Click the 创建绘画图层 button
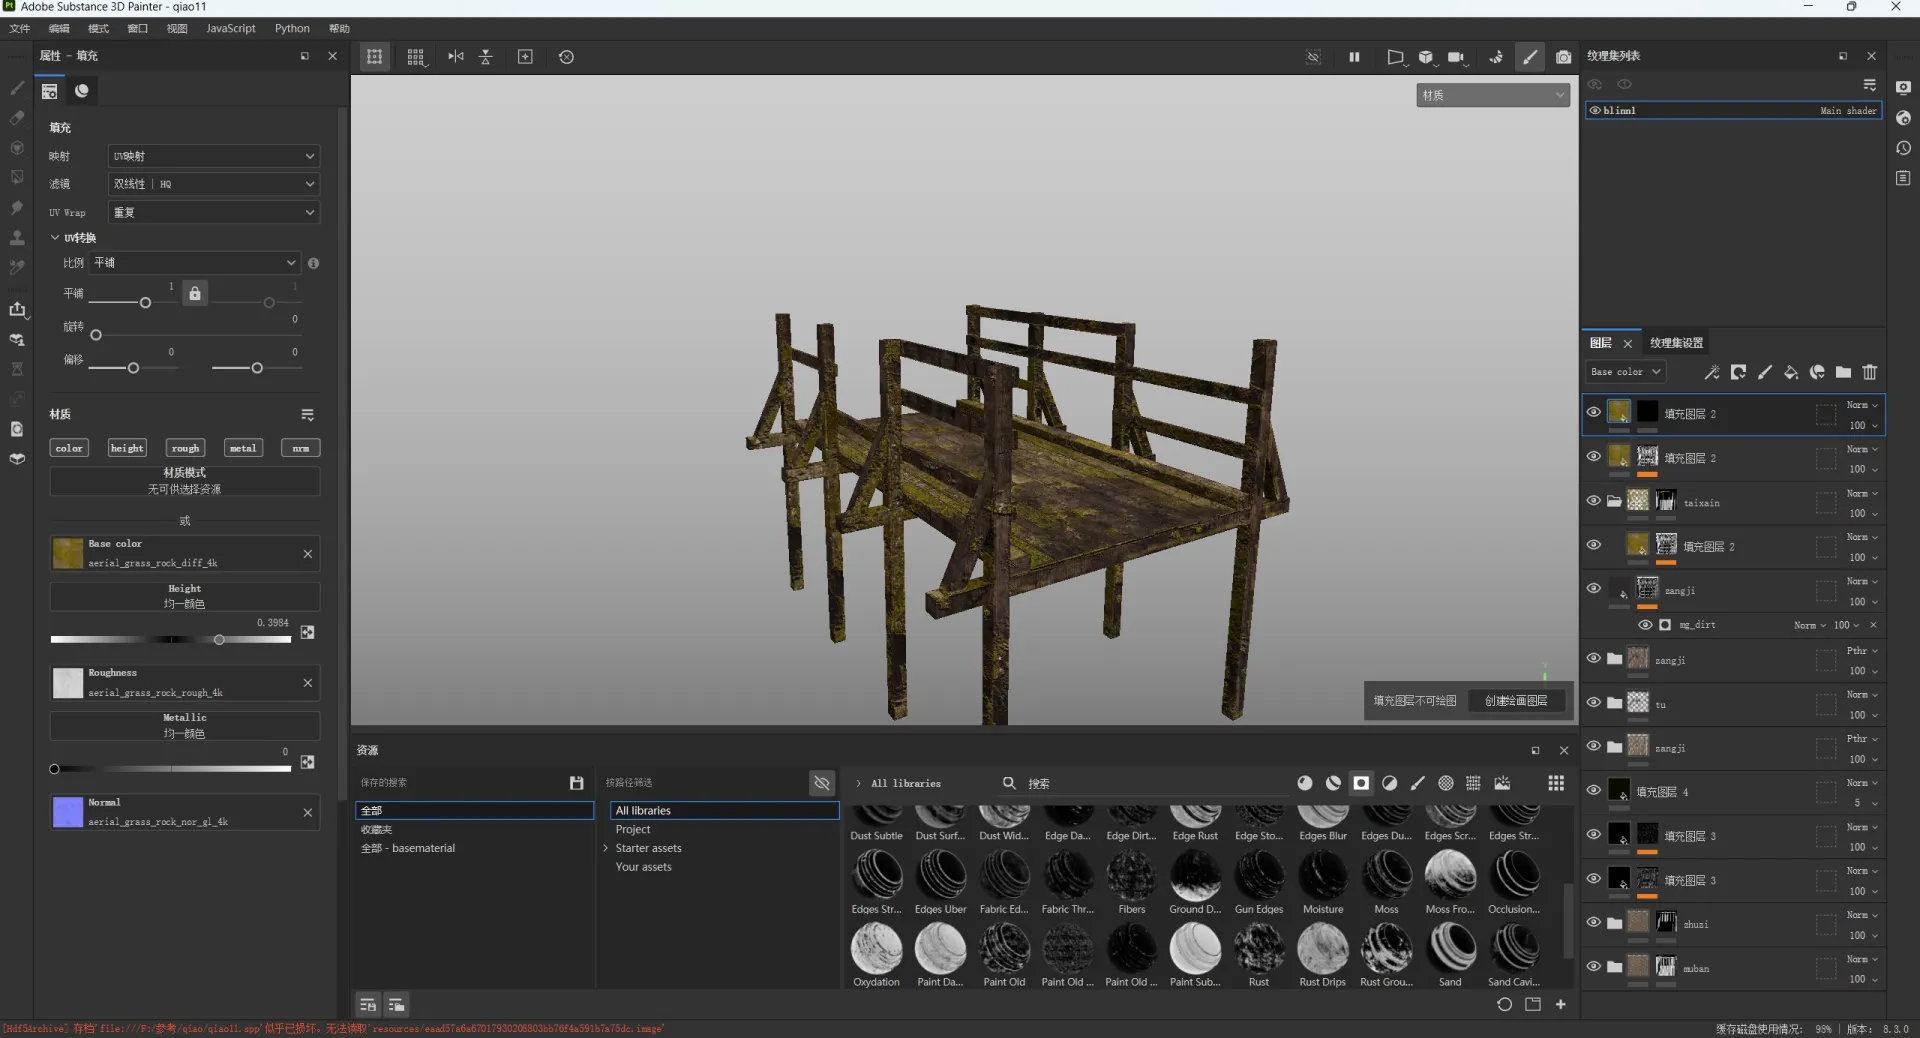The width and height of the screenshot is (1920, 1038). tap(1515, 701)
